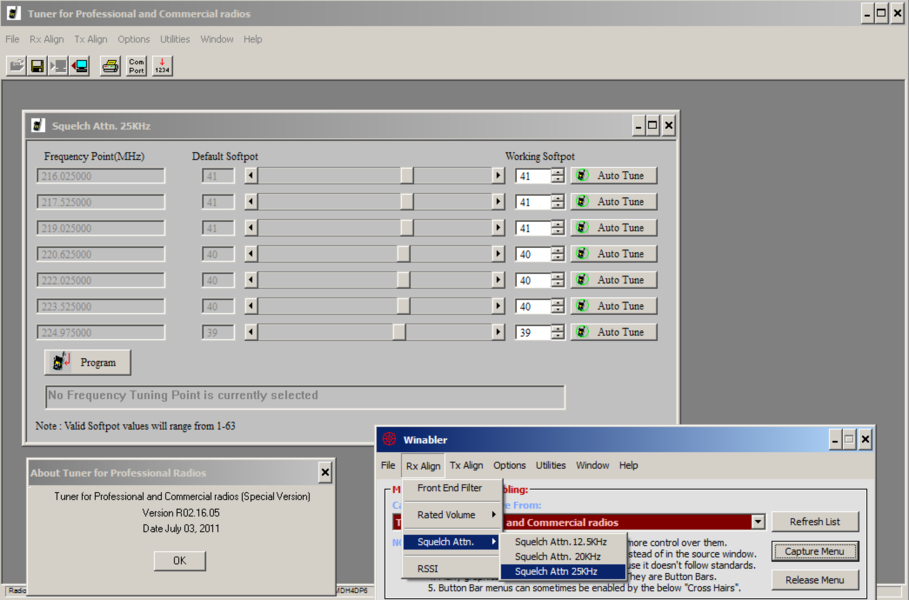
Task: Click right arrow of 219.025000 softpot slider
Action: point(498,228)
